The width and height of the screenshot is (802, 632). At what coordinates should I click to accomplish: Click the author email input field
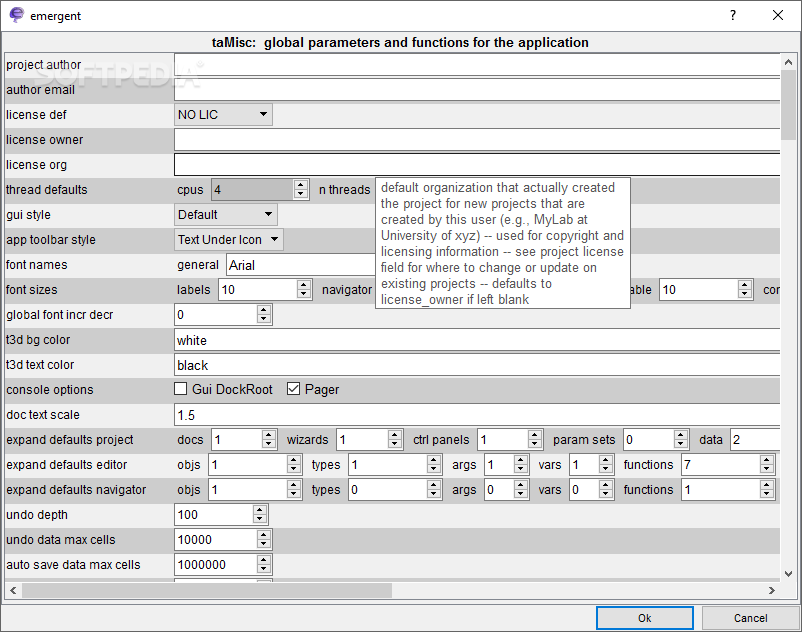point(477,90)
